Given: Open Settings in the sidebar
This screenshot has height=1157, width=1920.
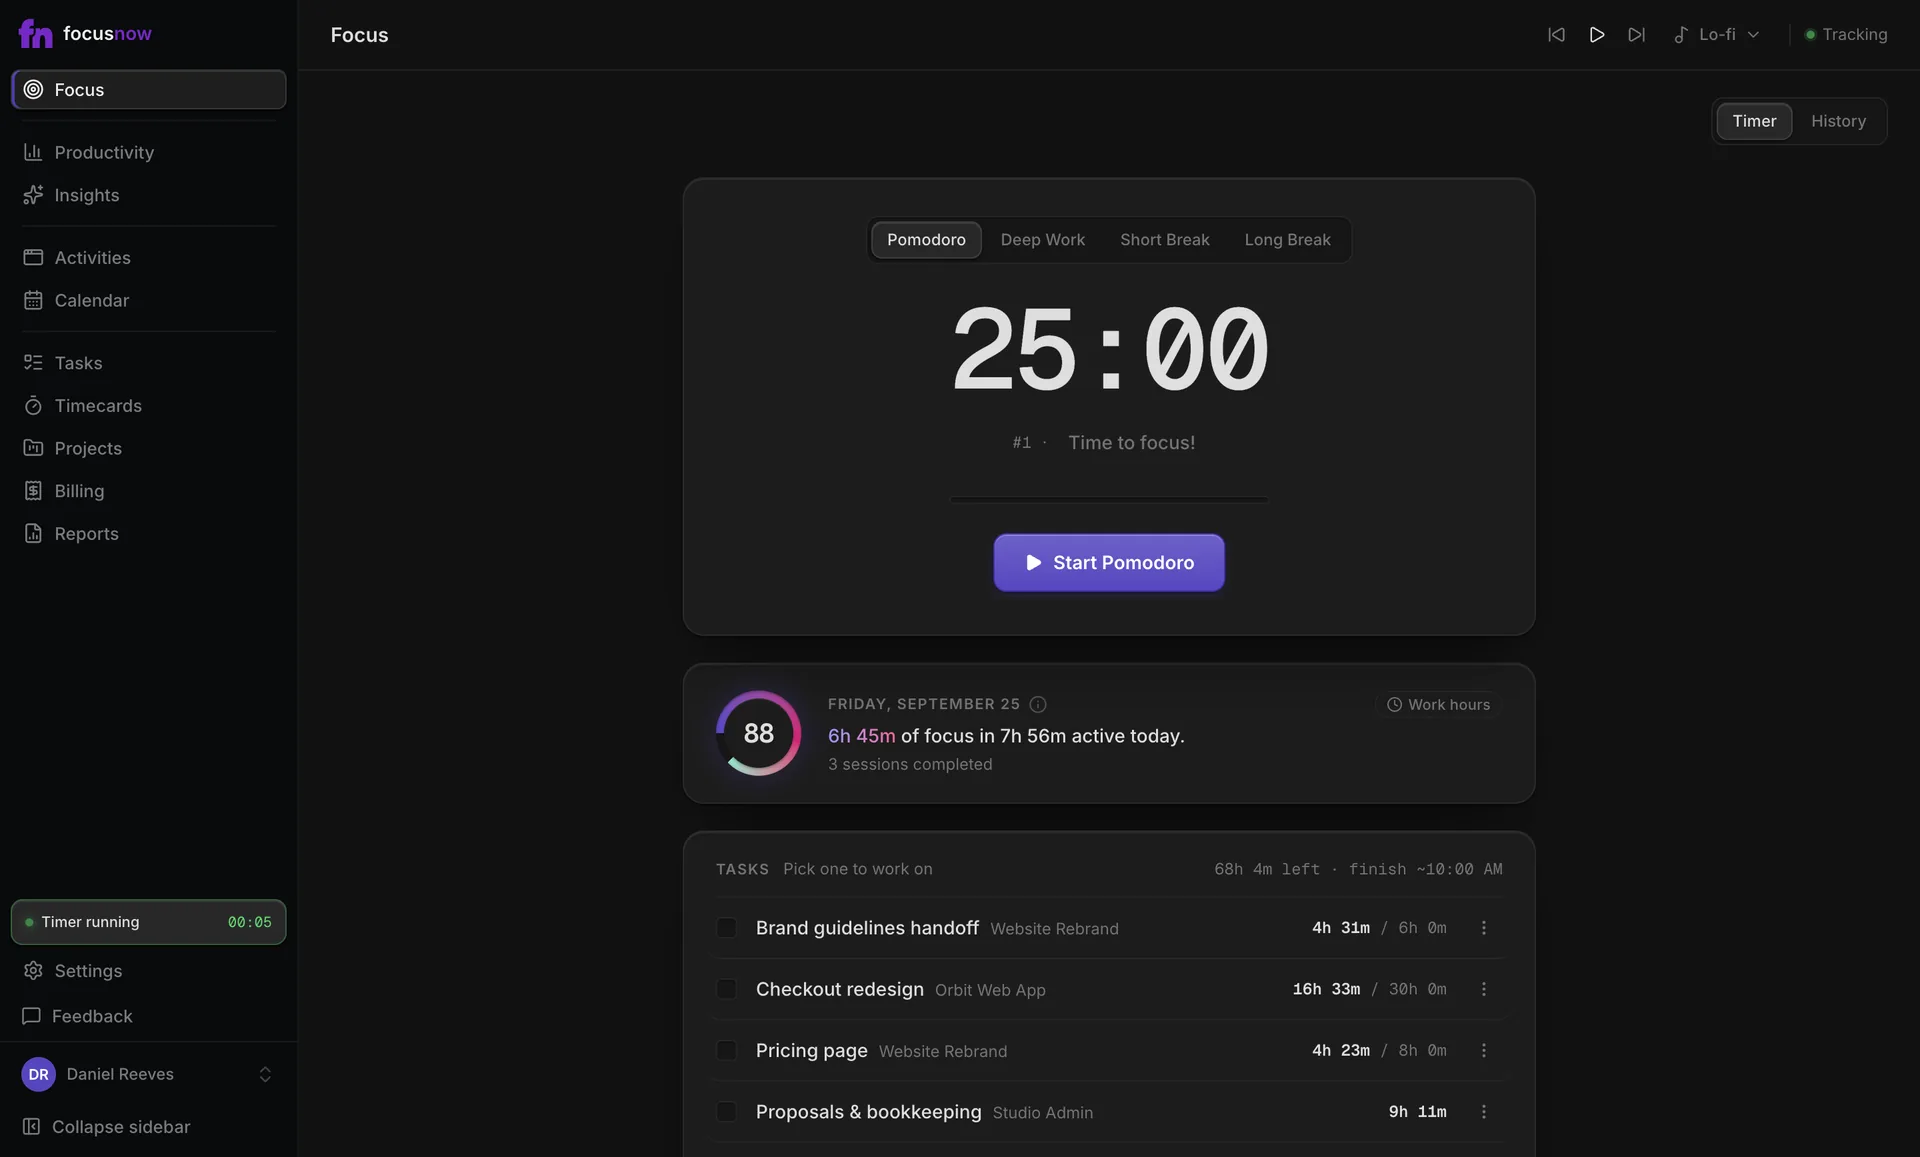Looking at the screenshot, I should tap(148, 971).
